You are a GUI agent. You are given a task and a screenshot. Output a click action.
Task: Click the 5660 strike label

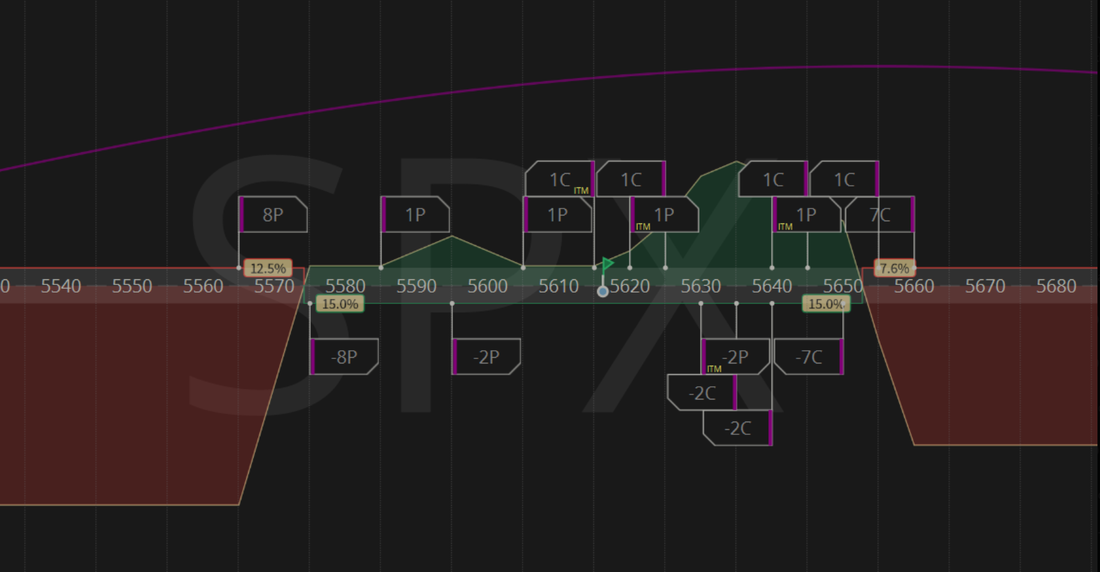(914, 286)
